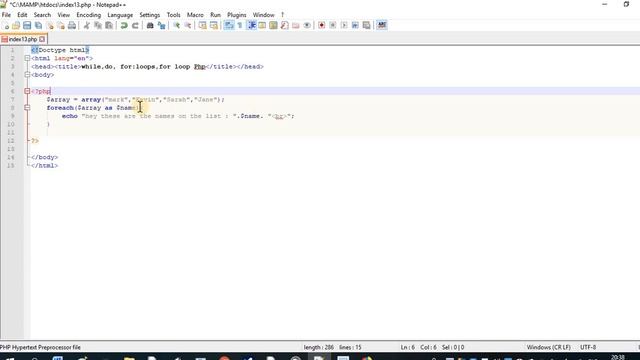Image resolution: width=640 pixels, height=360 pixels.
Task: Open the ? help menu
Action: click(x=282, y=15)
